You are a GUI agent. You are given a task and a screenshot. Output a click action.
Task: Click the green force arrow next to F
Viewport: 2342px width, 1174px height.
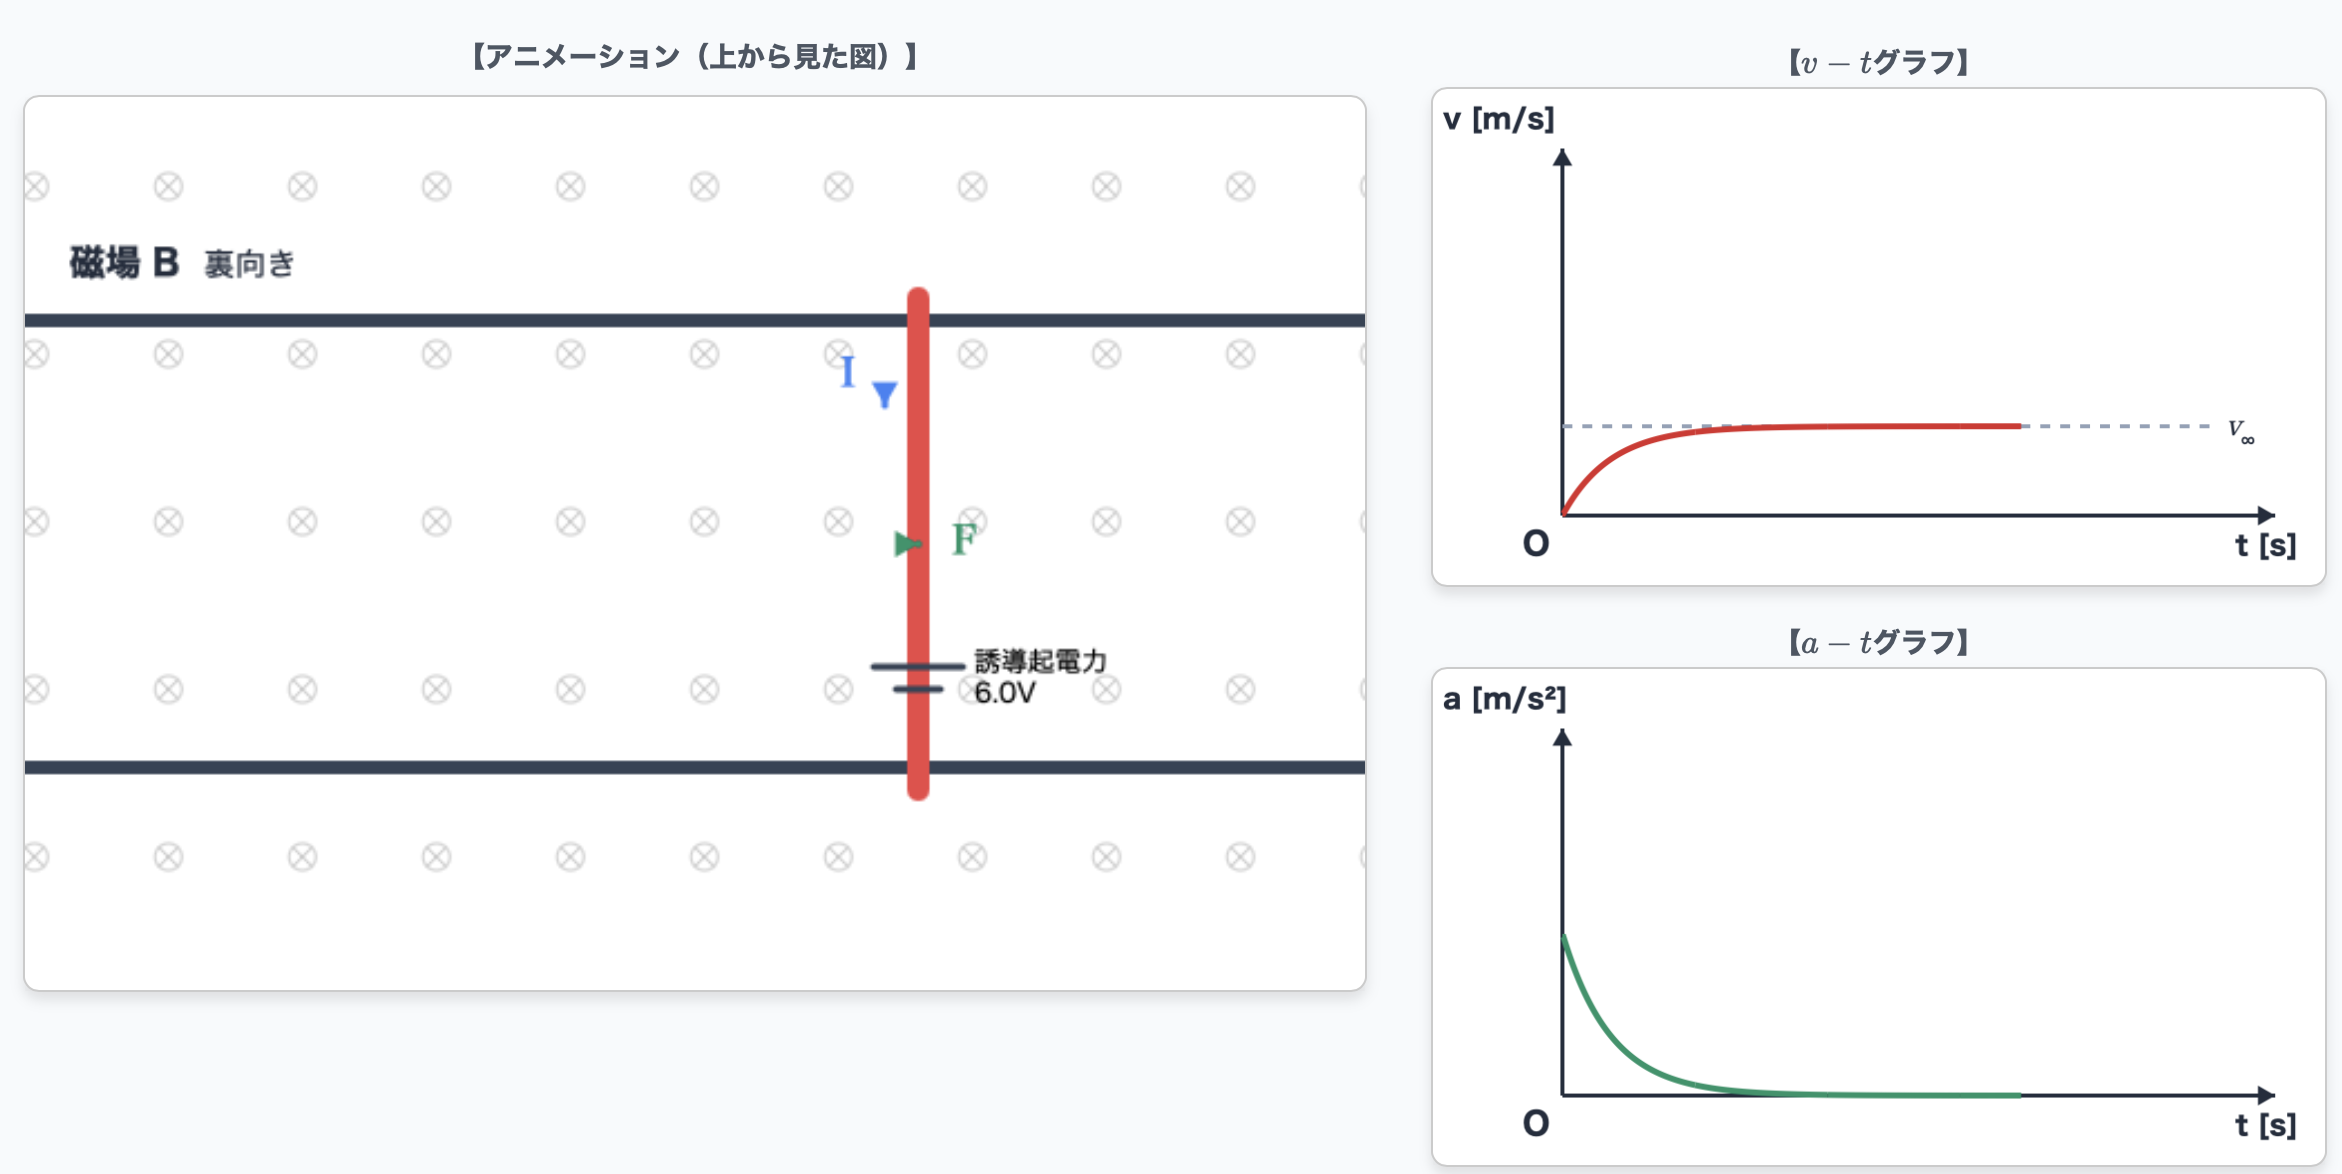[907, 544]
